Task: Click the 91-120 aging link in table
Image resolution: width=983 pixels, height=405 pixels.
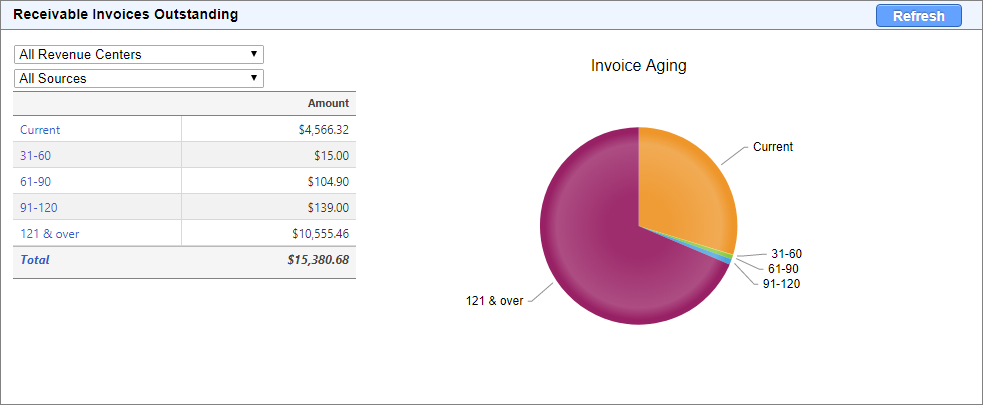Action: [x=38, y=208]
